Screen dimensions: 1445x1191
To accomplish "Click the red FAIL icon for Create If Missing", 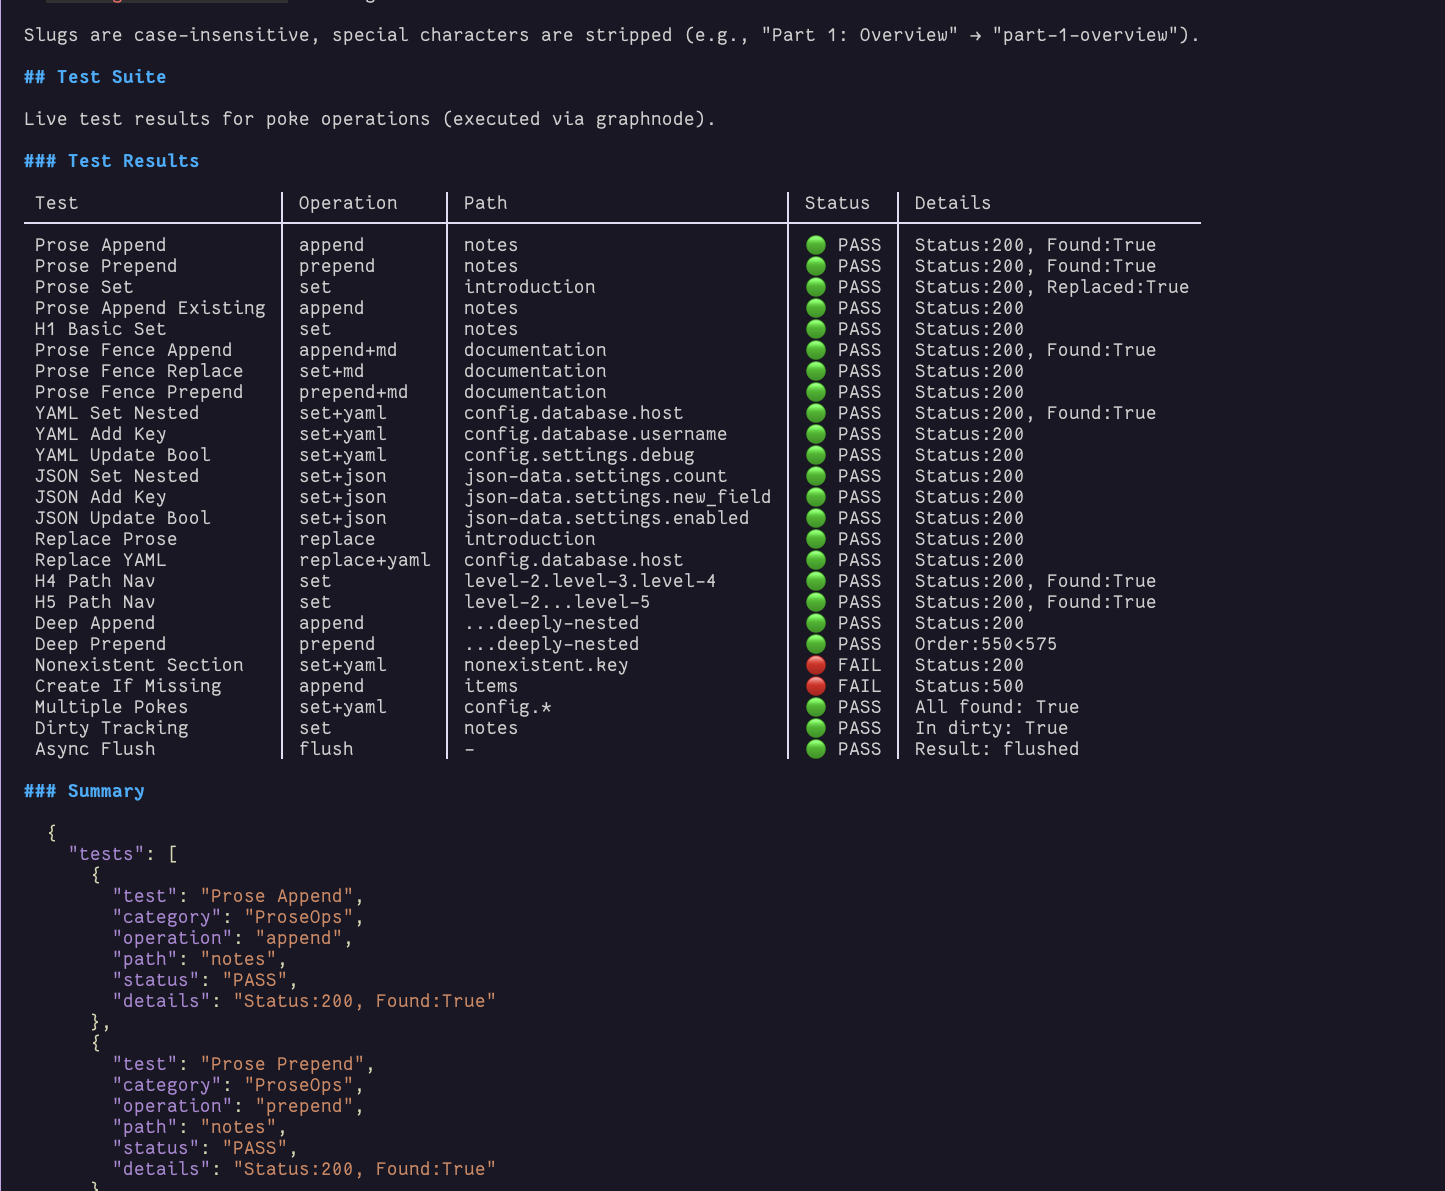I will (x=816, y=686).
